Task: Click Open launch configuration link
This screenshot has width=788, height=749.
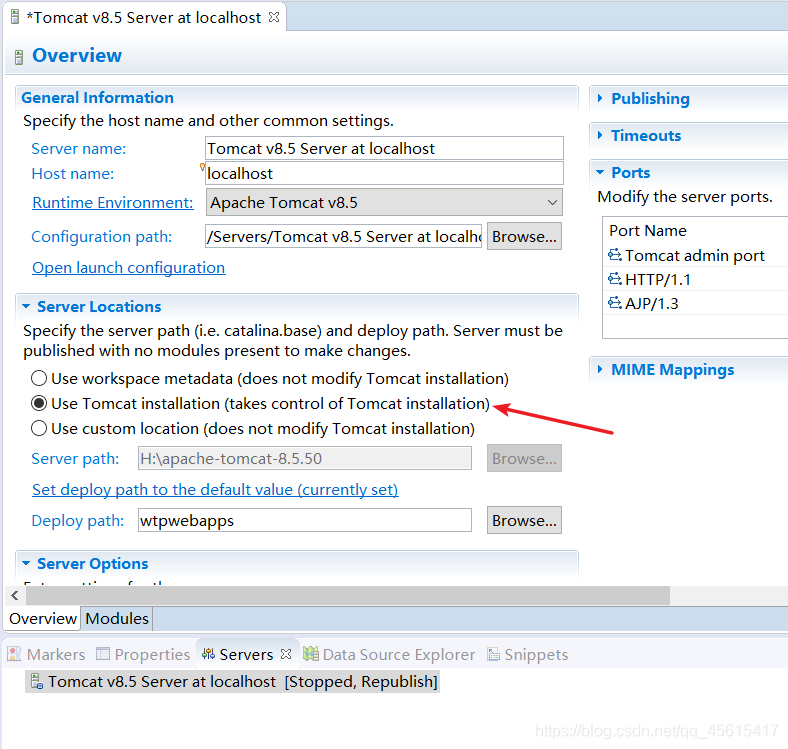Action: [x=129, y=267]
